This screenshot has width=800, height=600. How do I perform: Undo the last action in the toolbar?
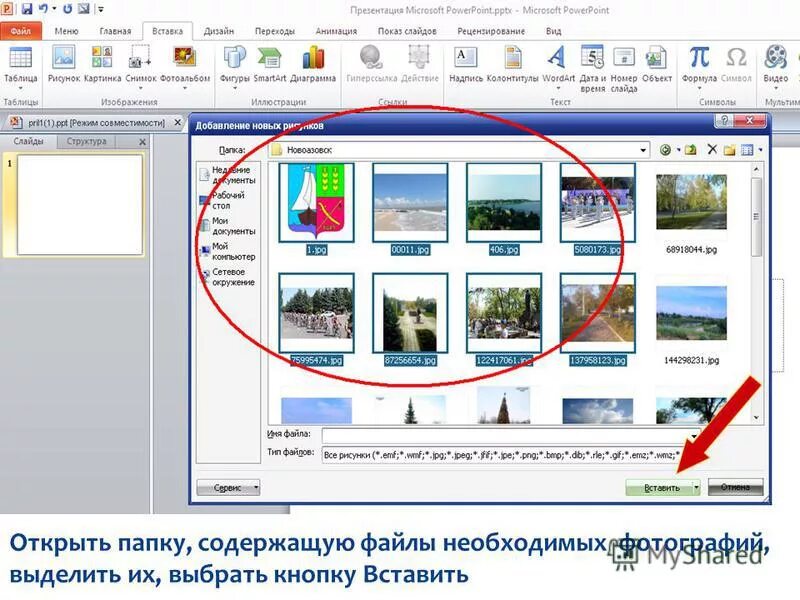pos(44,9)
